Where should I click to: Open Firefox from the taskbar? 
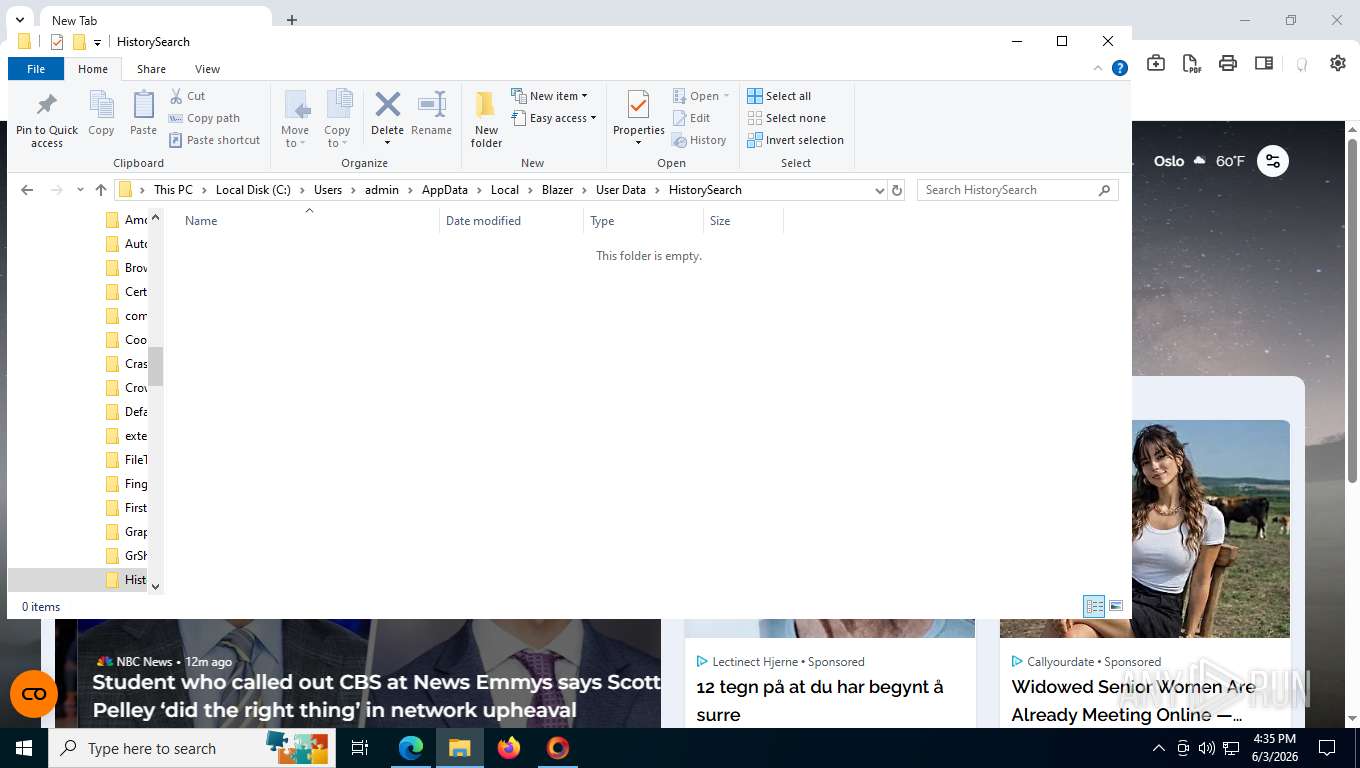(509, 748)
